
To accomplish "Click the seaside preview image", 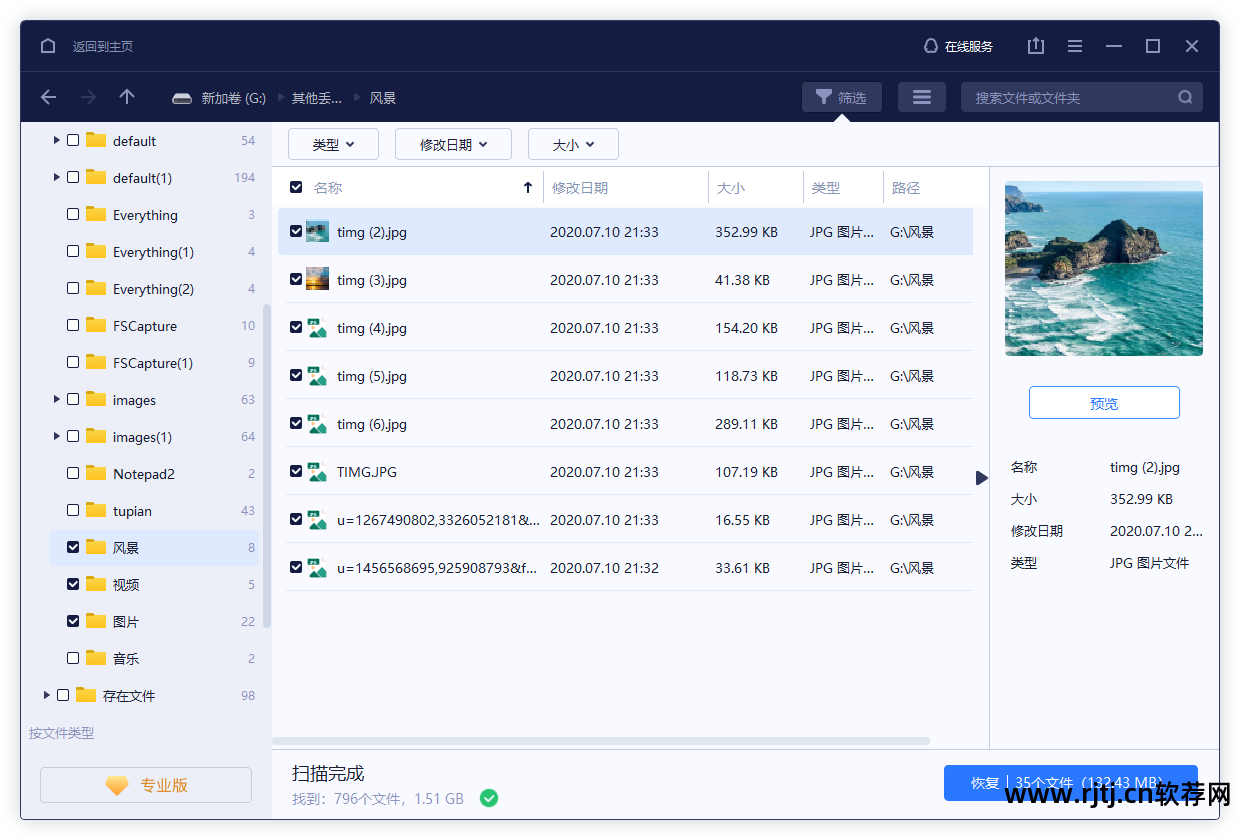I will tap(1104, 268).
